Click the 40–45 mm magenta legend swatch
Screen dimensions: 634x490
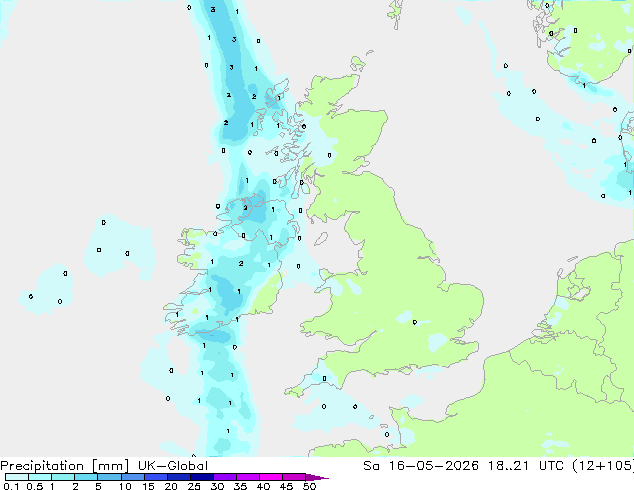[271, 477]
